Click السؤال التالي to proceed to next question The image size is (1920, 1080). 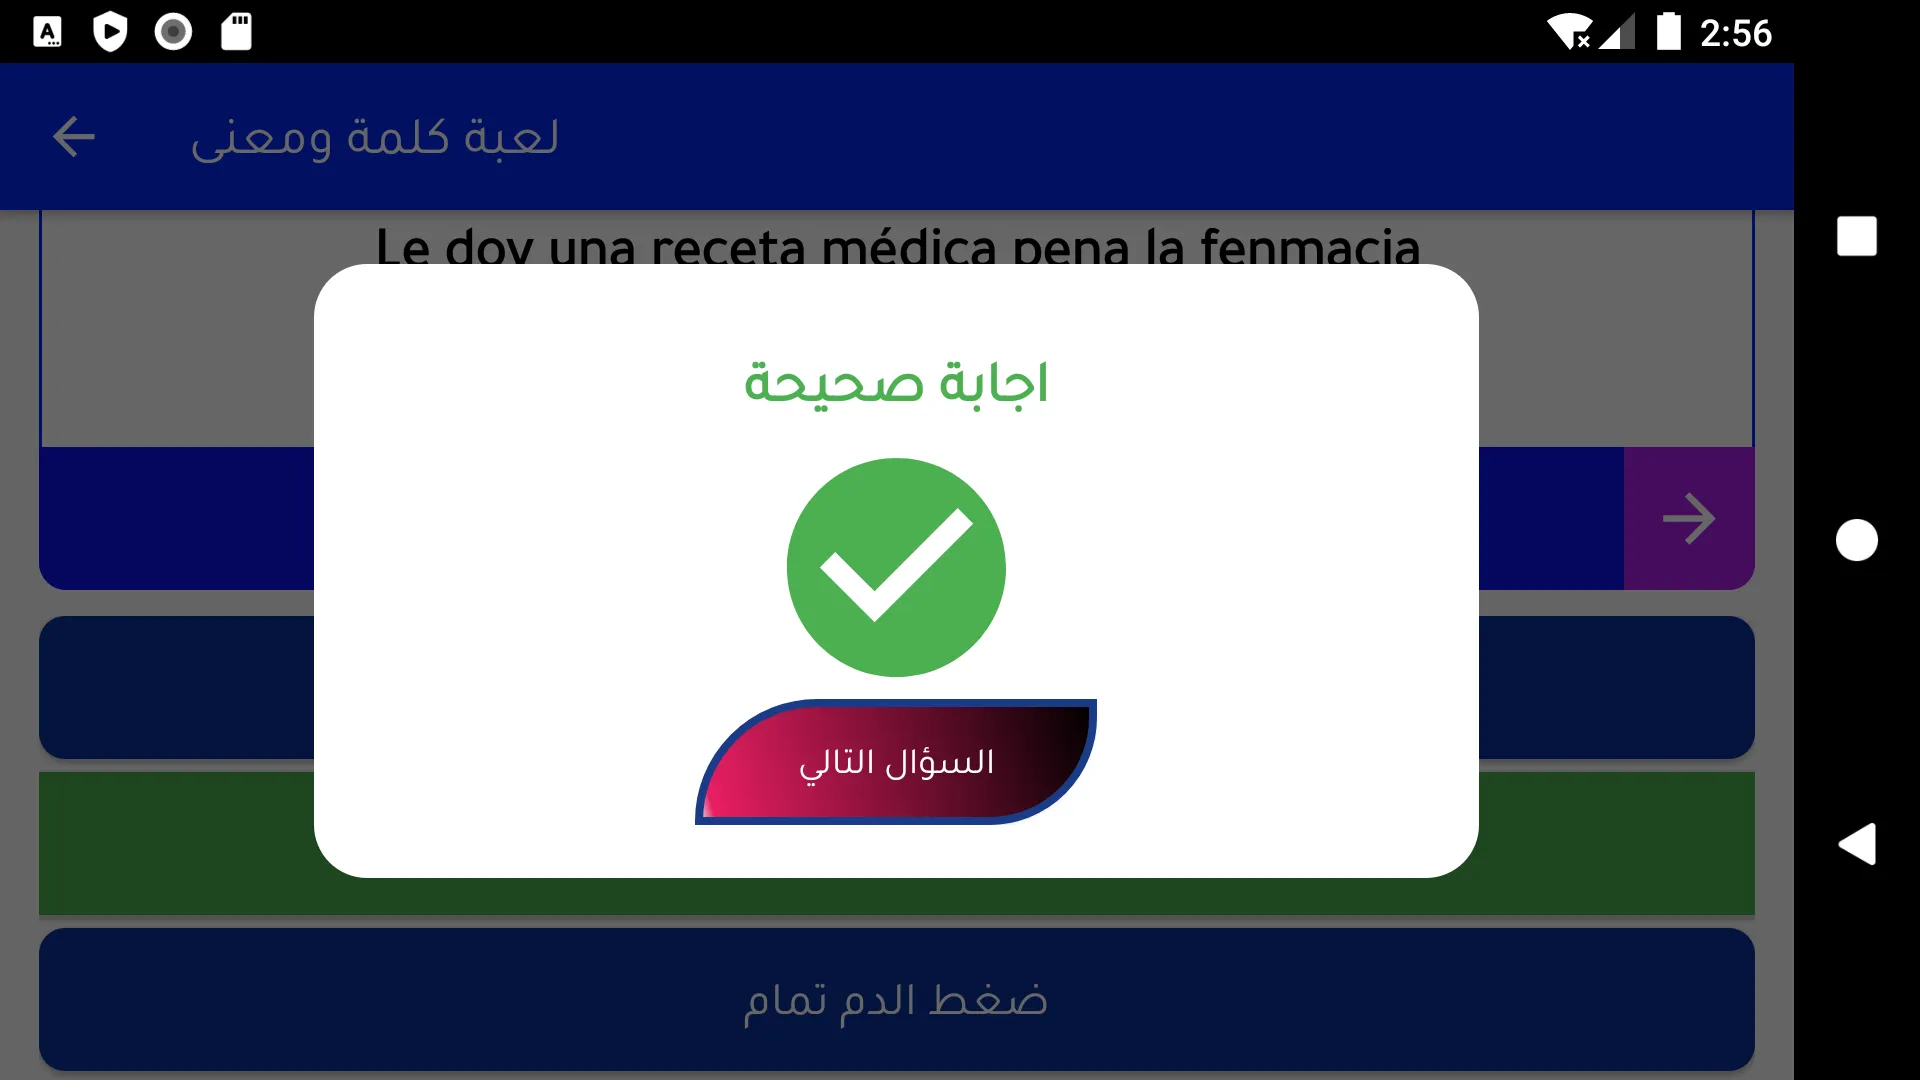(897, 761)
